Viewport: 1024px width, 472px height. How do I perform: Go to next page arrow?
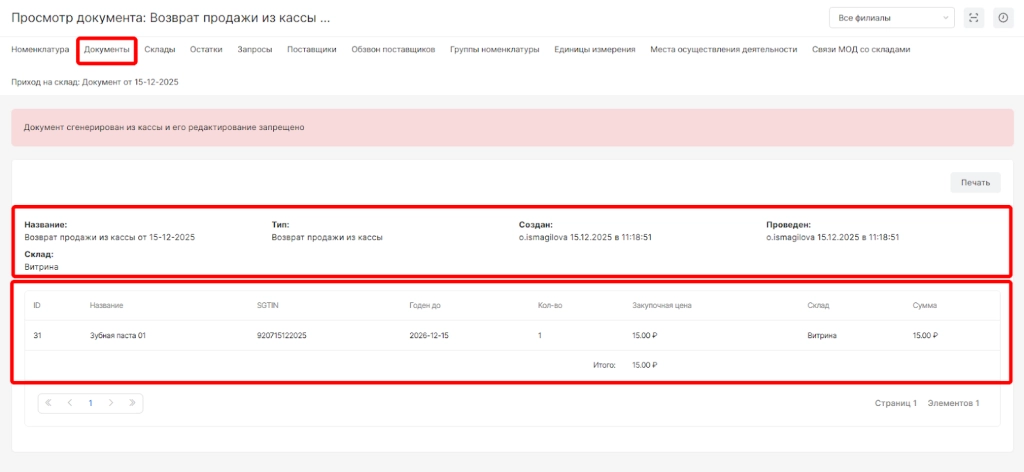point(111,403)
